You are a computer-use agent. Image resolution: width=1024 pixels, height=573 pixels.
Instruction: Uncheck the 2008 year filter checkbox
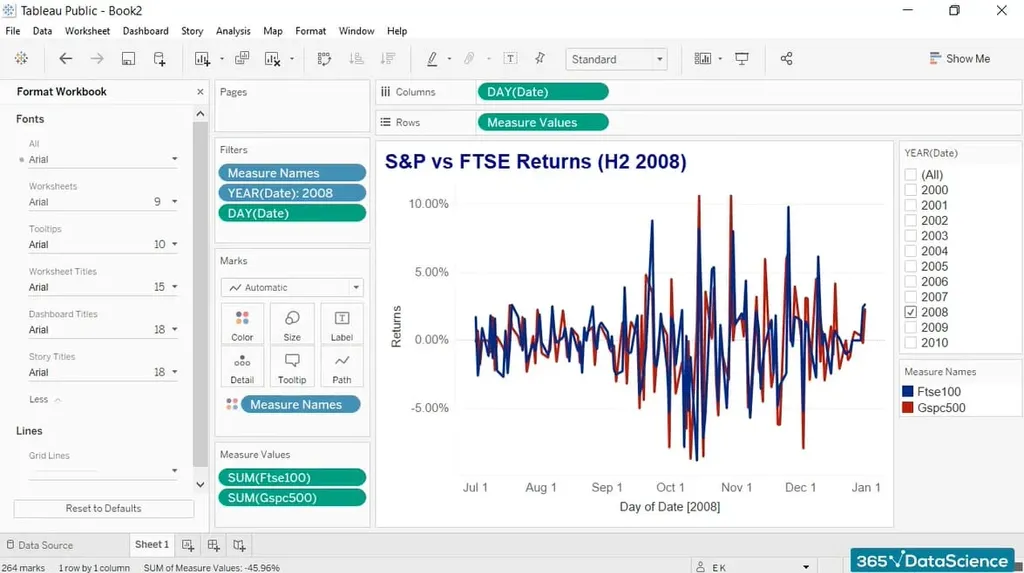pyautogui.click(x=910, y=312)
